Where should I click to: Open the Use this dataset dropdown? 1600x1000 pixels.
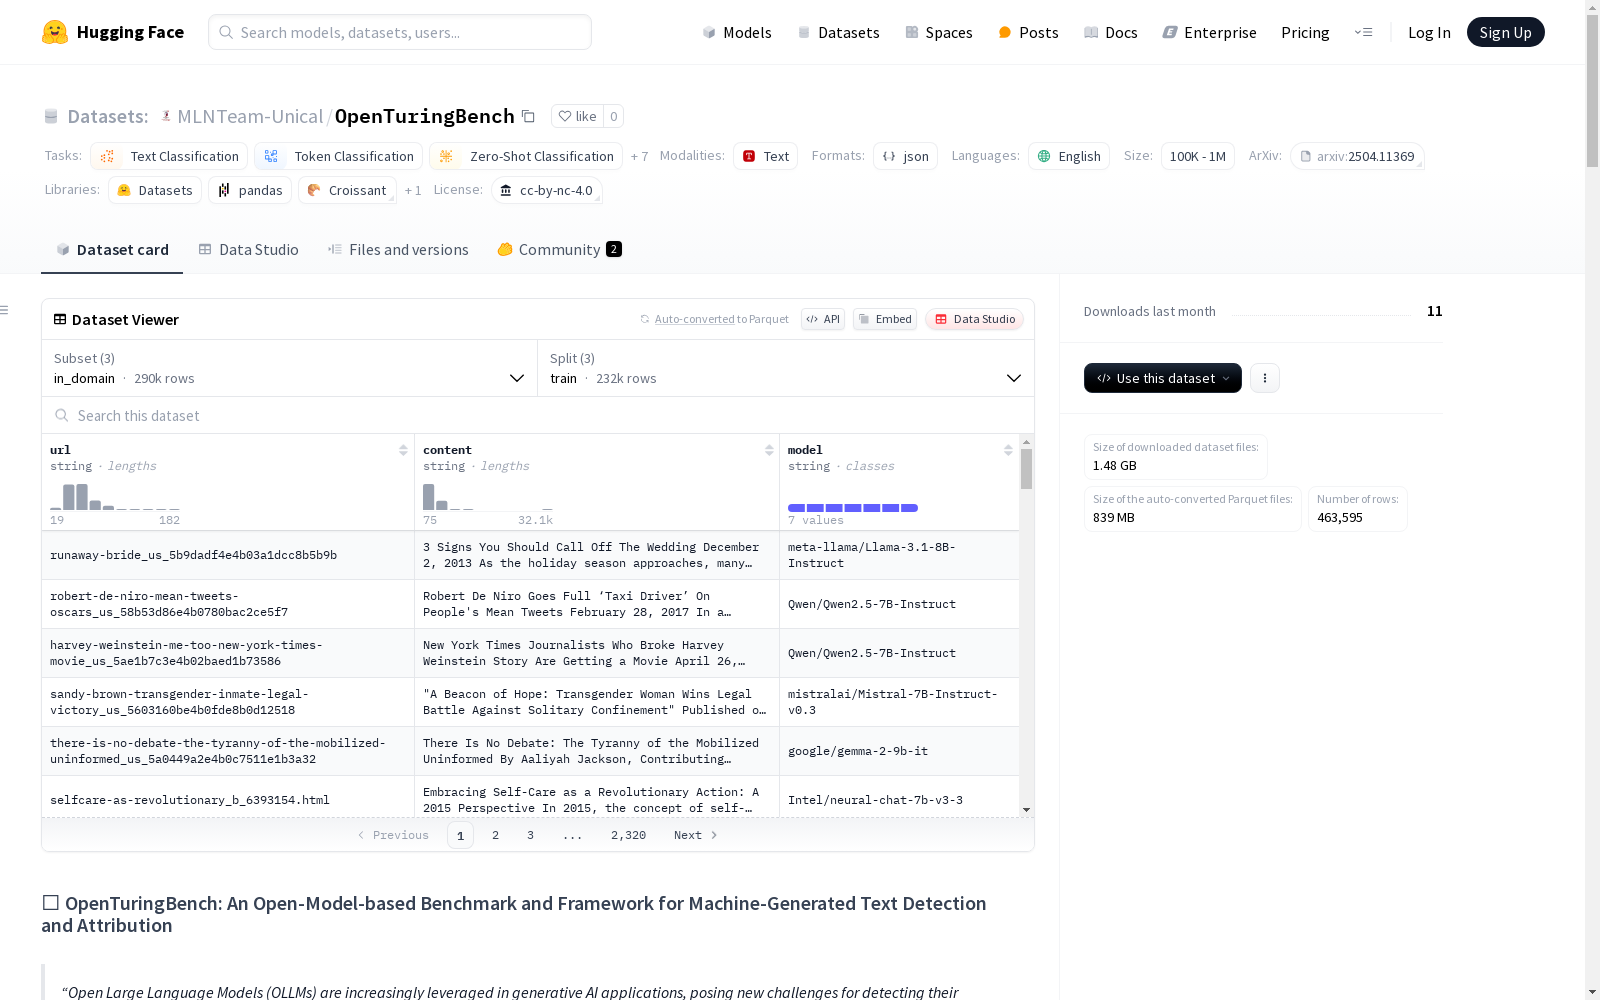pos(1163,378)
